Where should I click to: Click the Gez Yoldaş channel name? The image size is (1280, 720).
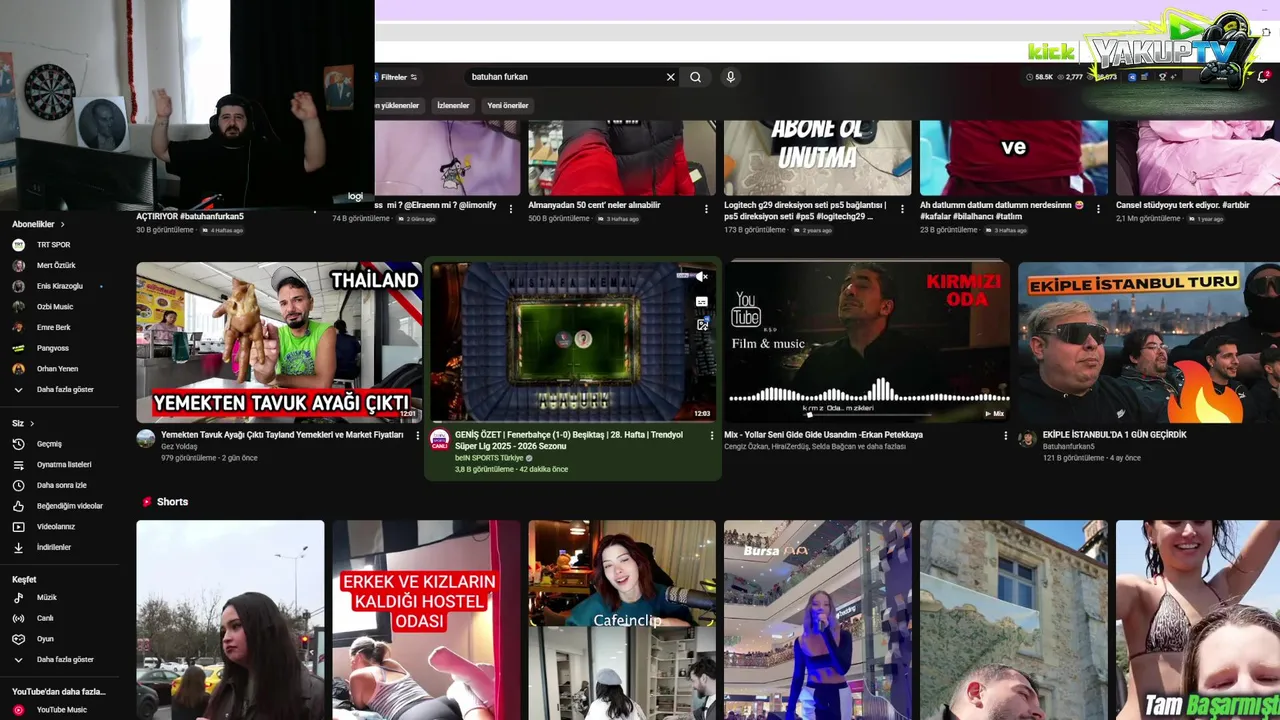click(x=179, y=447)
